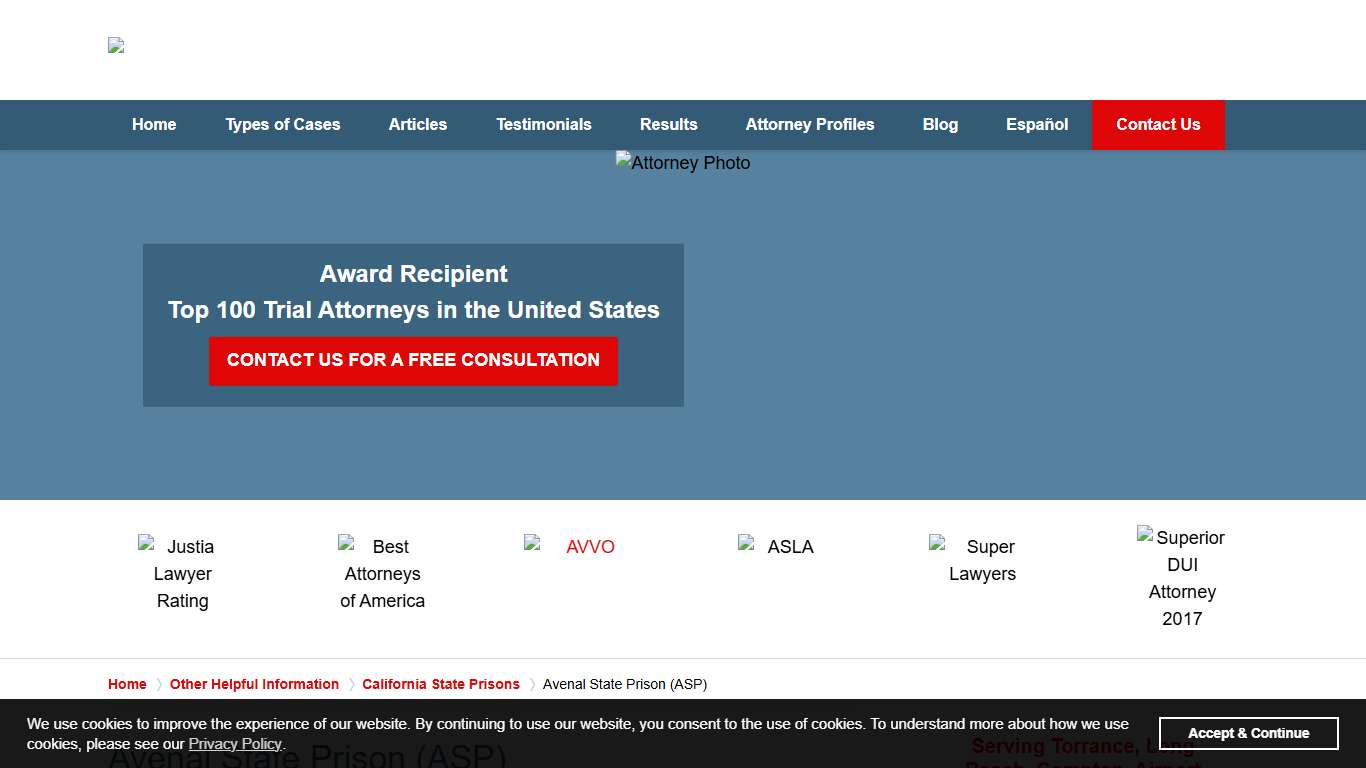The width and height of the screenshot is (1366, 768).
Task: Select the Justia Lawyer Rating badge
Action: tap(182, 574)
